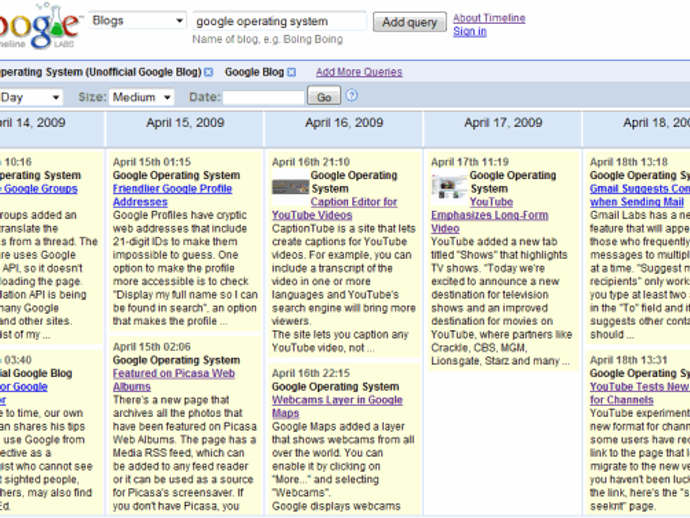Click the Go button
The height and width of the screenshot is (518, 690).
click(x=324, y=96)
